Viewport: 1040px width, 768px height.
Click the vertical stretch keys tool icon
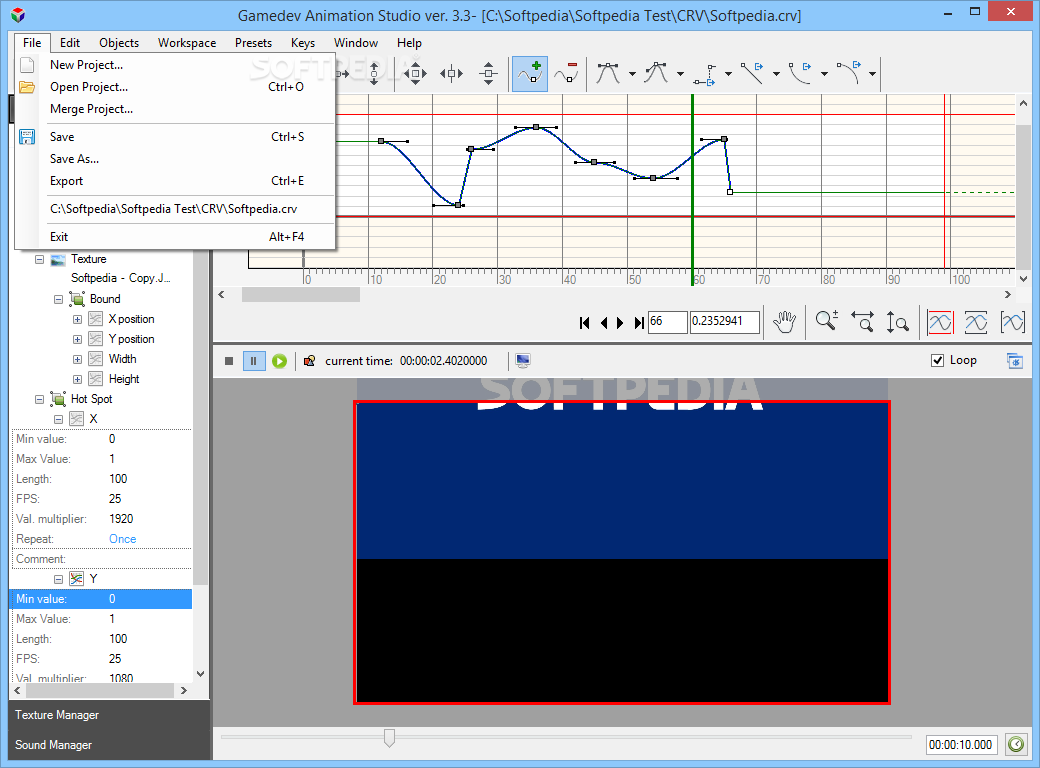coord(374,74)
